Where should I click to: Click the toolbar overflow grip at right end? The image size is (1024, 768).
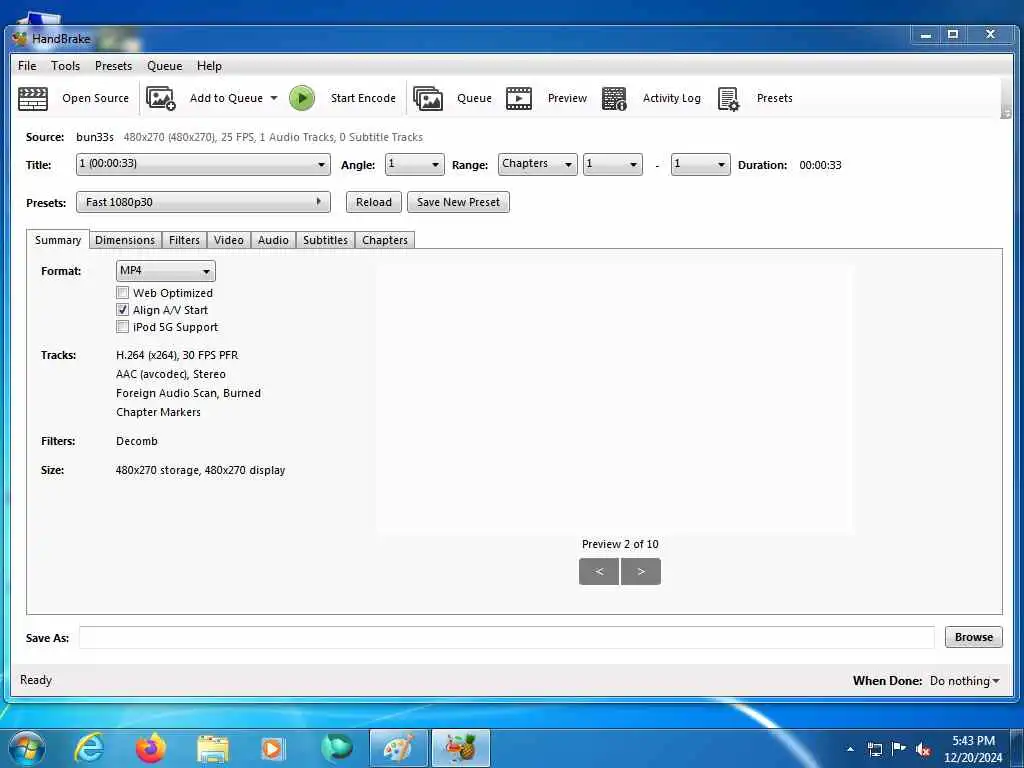(x=1005, y=114)
